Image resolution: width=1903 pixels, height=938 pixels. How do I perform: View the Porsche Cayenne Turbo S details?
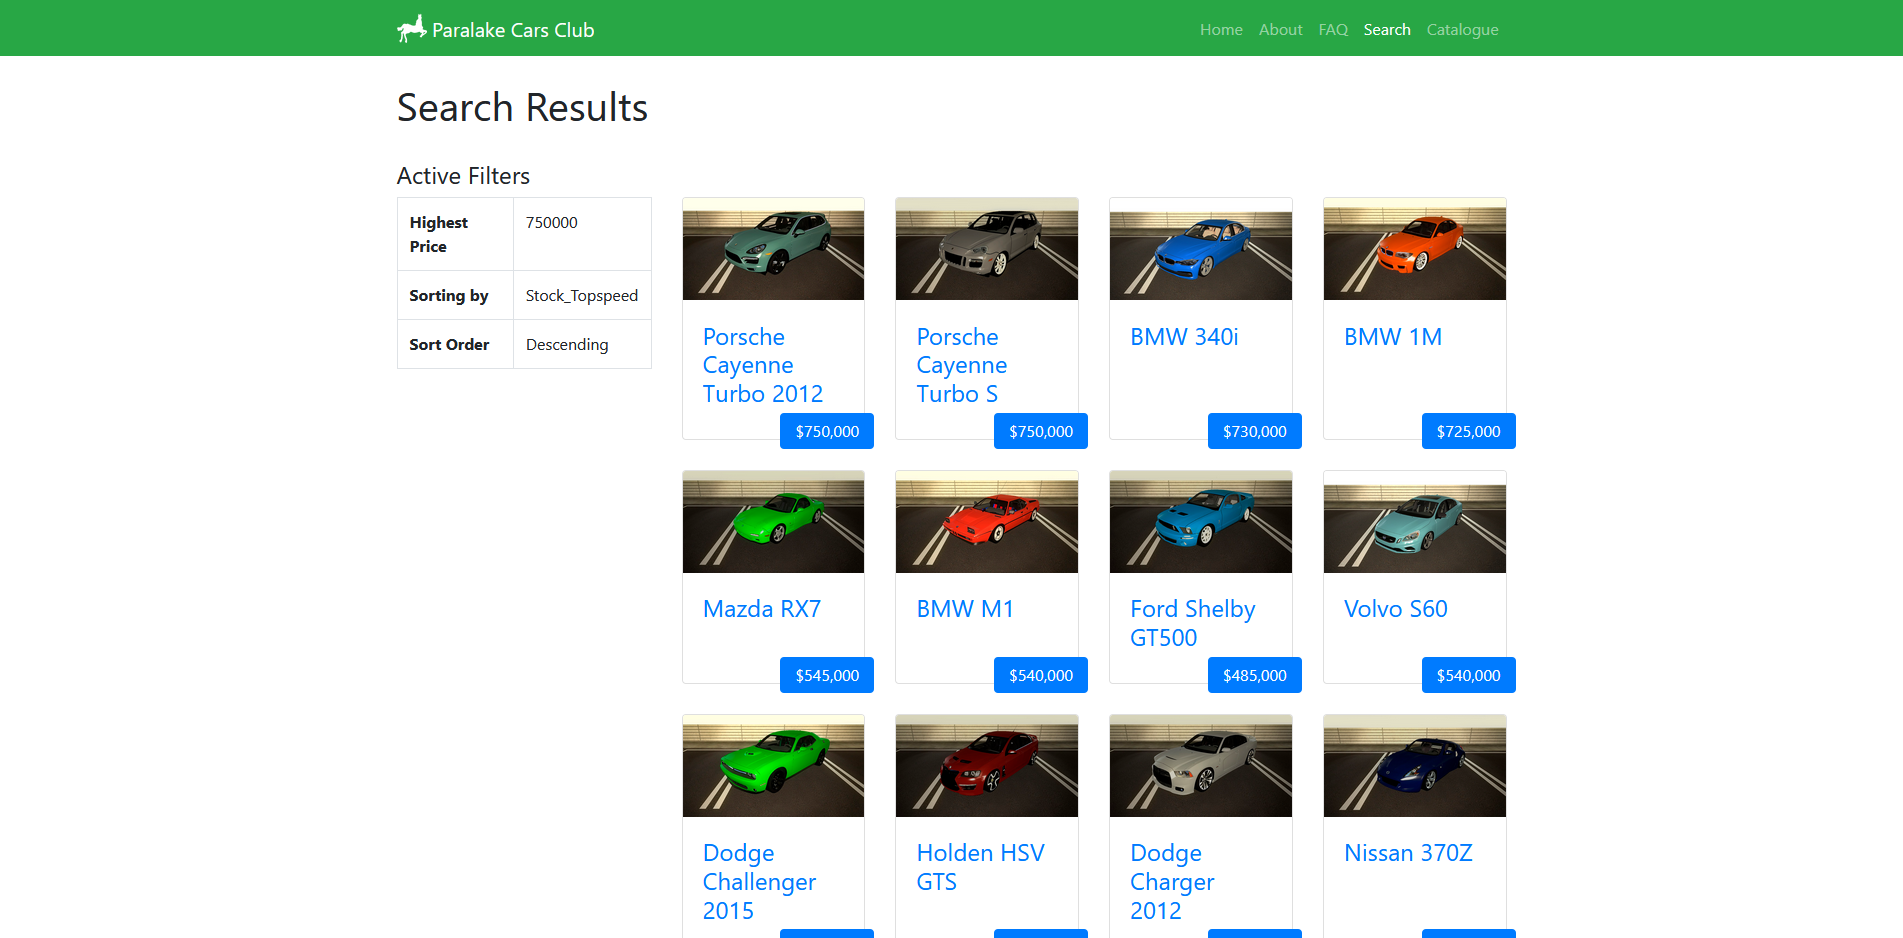[x=961, y=365]
